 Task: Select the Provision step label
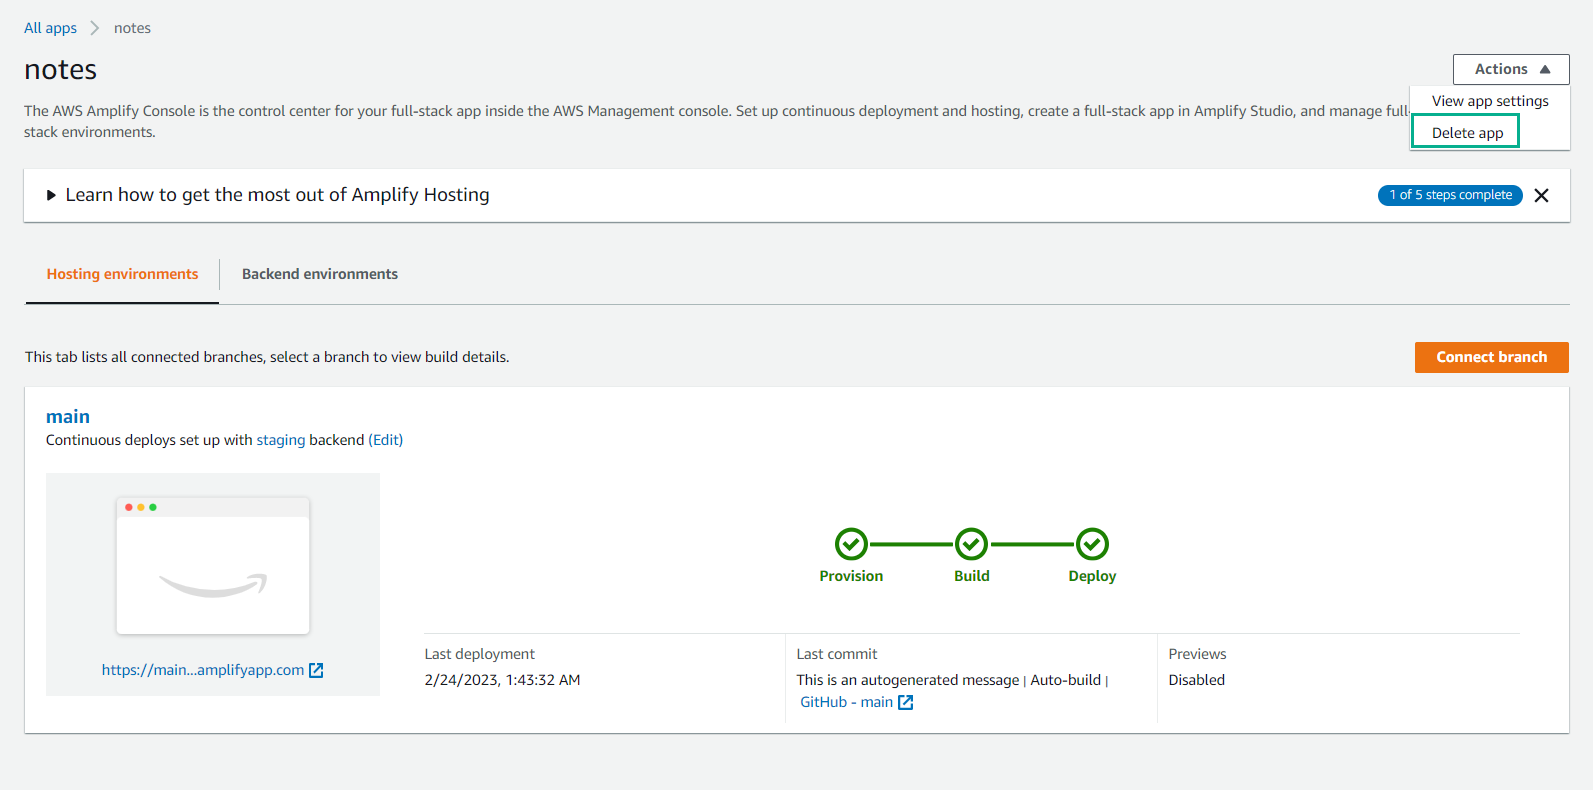click(851, 576)
